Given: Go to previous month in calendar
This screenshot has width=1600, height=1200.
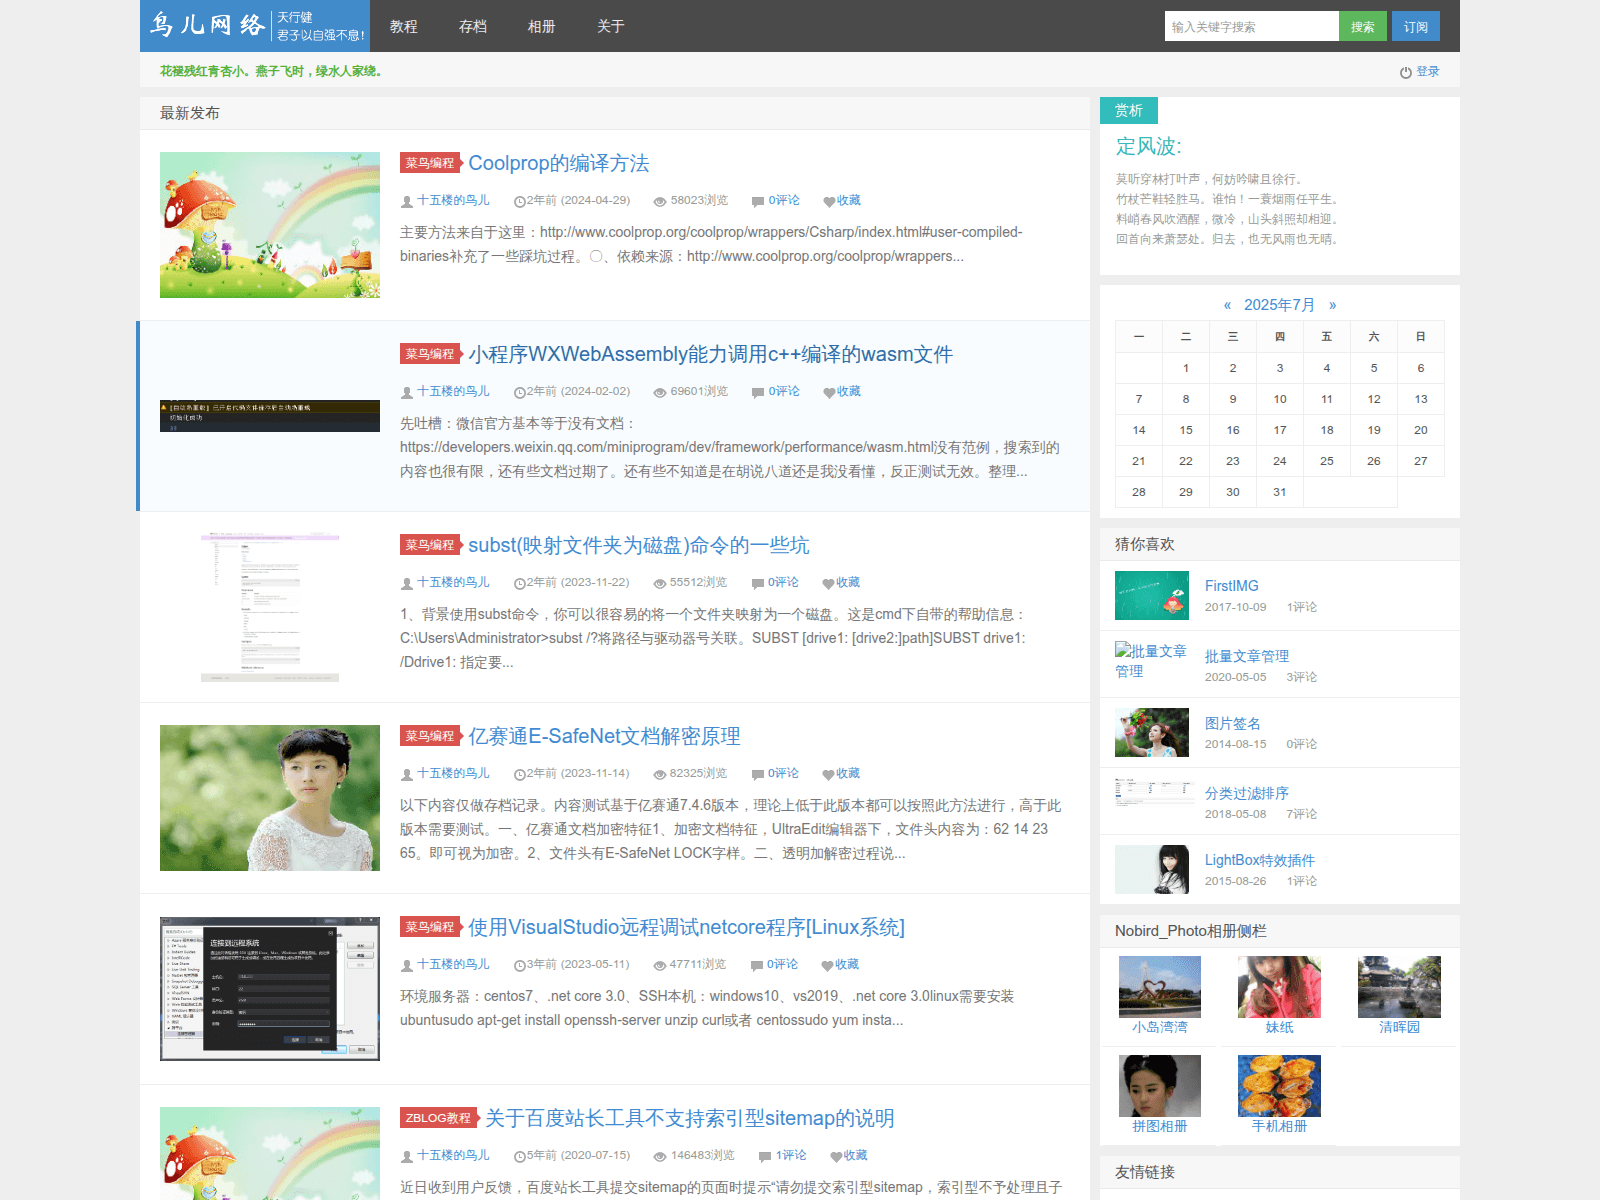Looking at the screenshot, I should (x=1227, y=305).
